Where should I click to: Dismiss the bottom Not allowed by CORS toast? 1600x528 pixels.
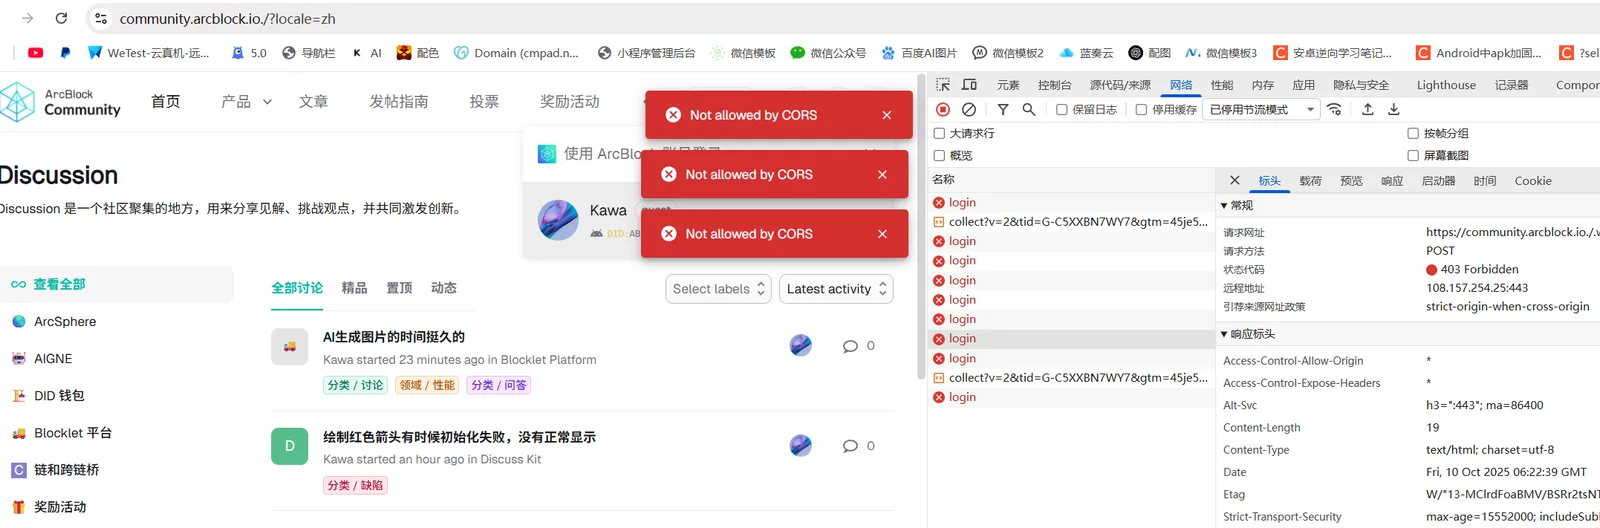click(882, 234)
